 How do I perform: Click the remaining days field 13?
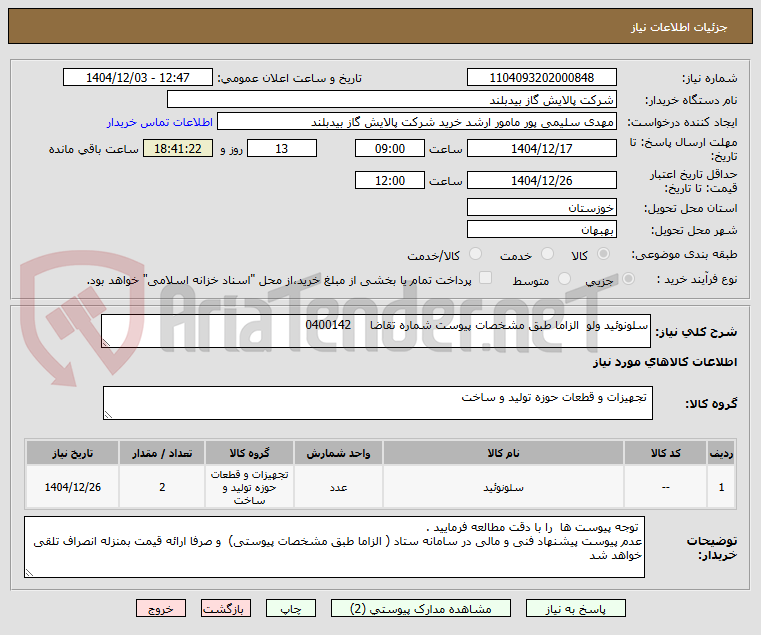click(282, 148)
